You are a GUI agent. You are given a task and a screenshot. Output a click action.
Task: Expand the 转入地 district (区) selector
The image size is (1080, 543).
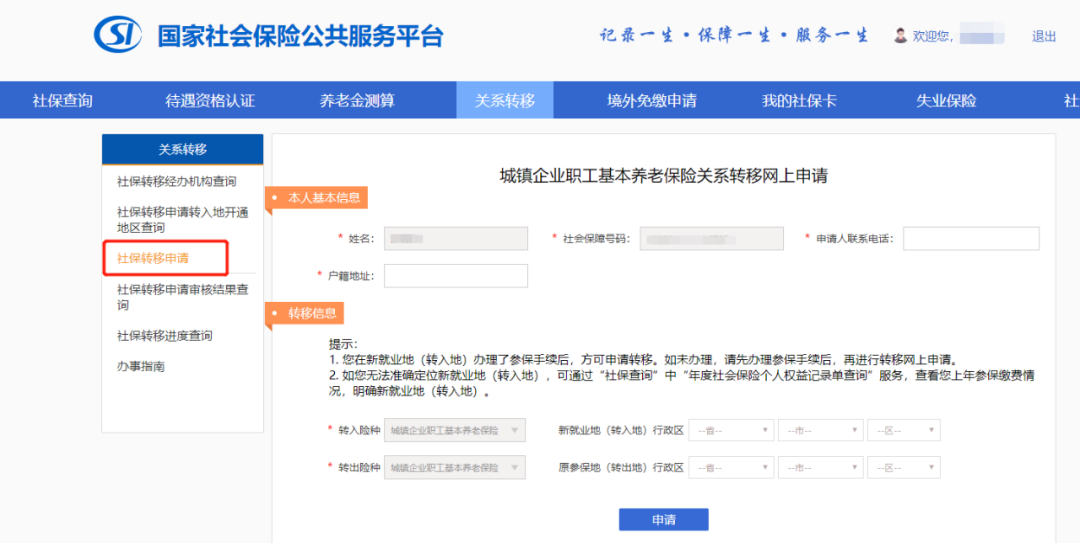(904, 430)
